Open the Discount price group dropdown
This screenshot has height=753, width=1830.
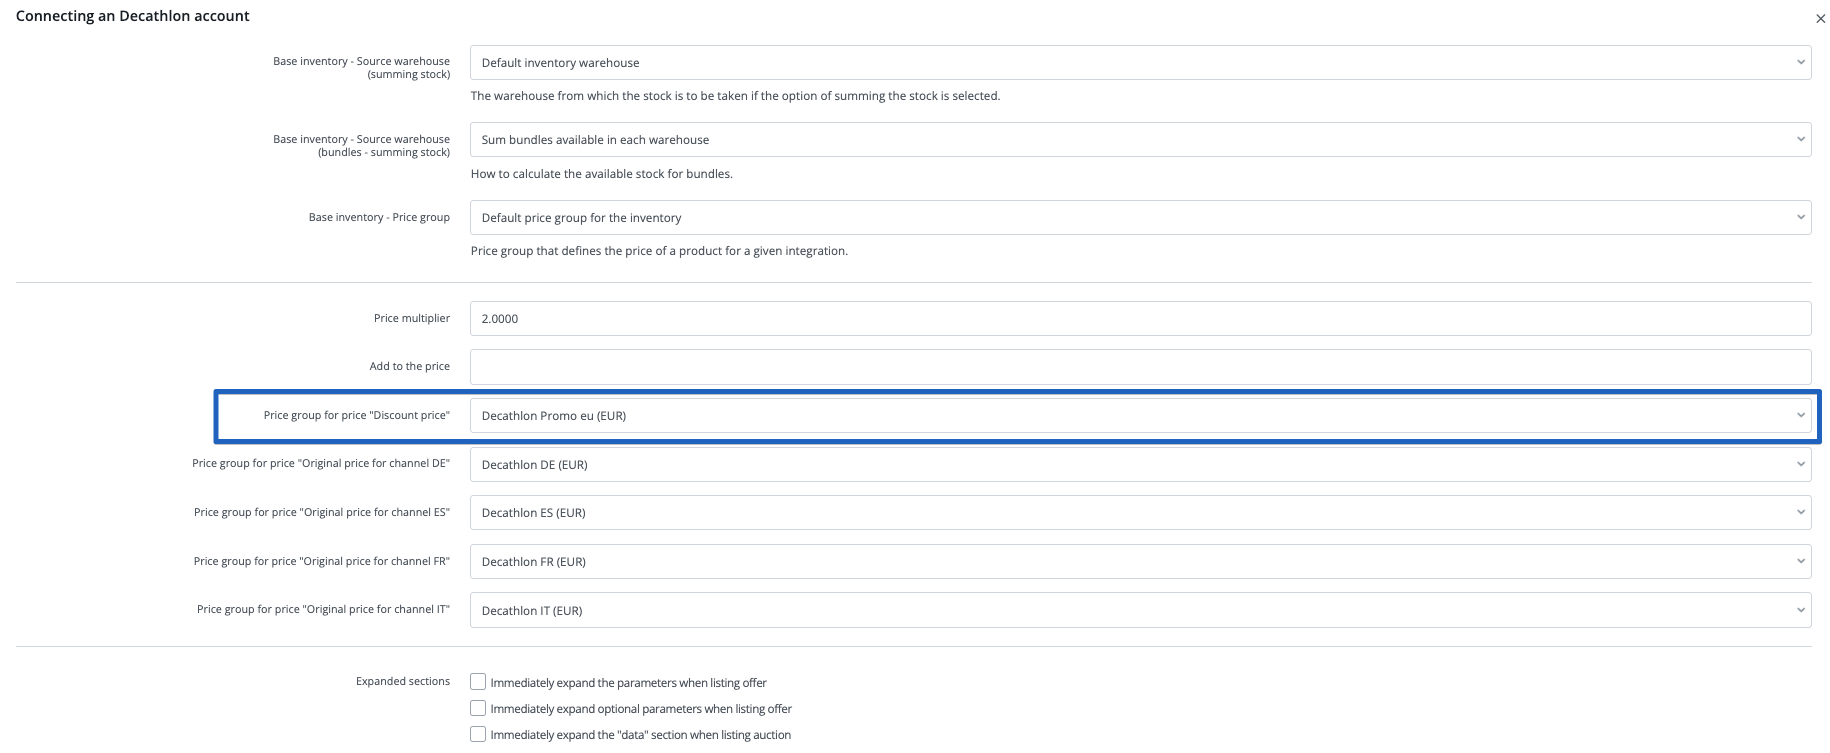1139,416
